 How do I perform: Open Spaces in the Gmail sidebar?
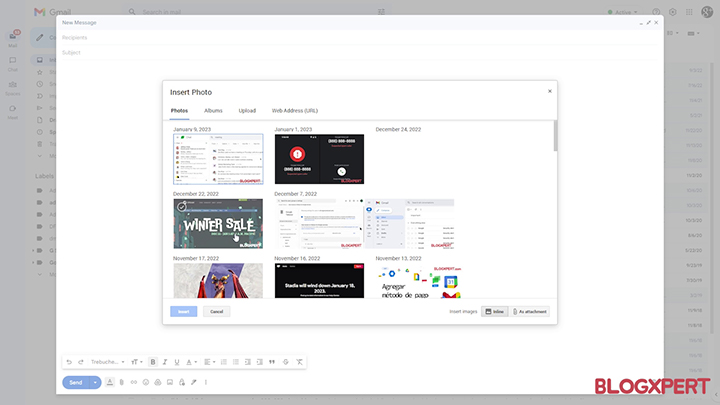point(13,88)
